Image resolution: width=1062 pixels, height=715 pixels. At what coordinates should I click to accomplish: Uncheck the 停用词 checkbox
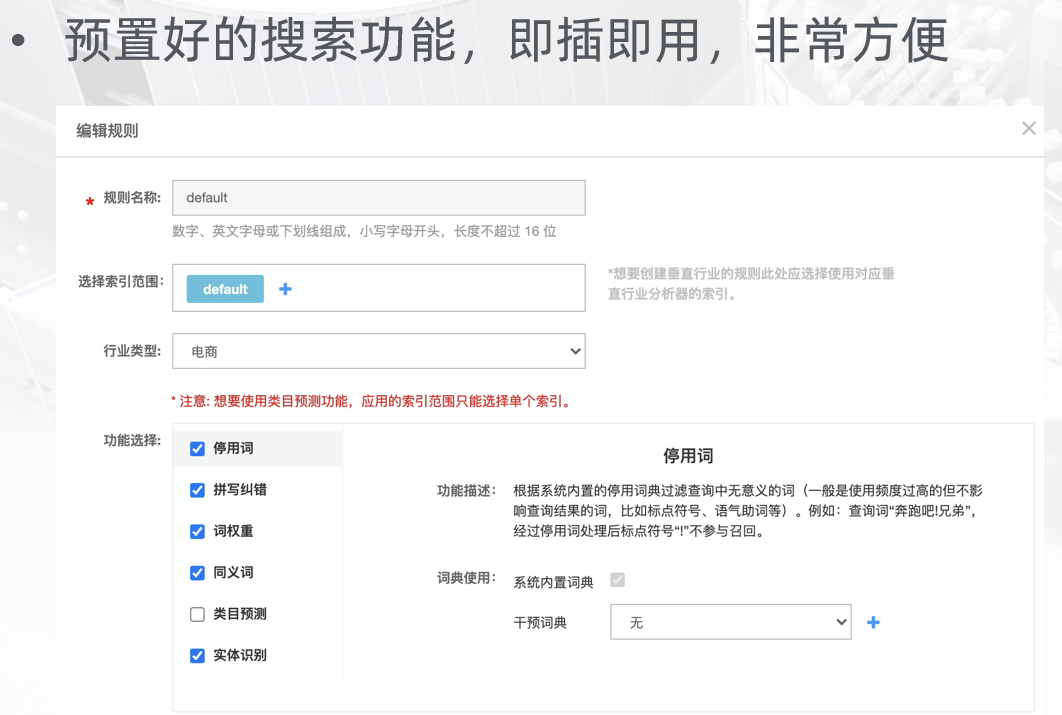coord(197,449)
